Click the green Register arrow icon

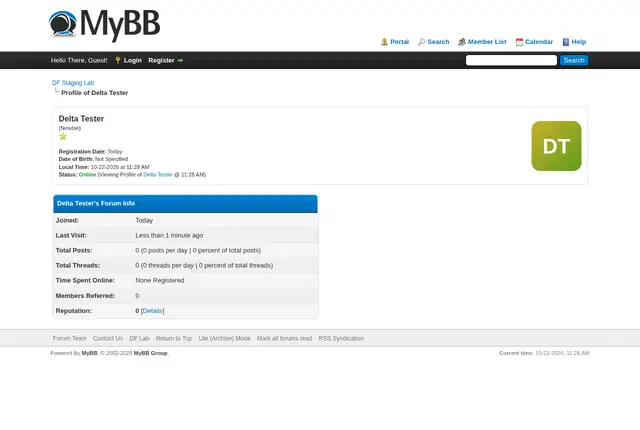pyautogui.click(x=180, y=60)
